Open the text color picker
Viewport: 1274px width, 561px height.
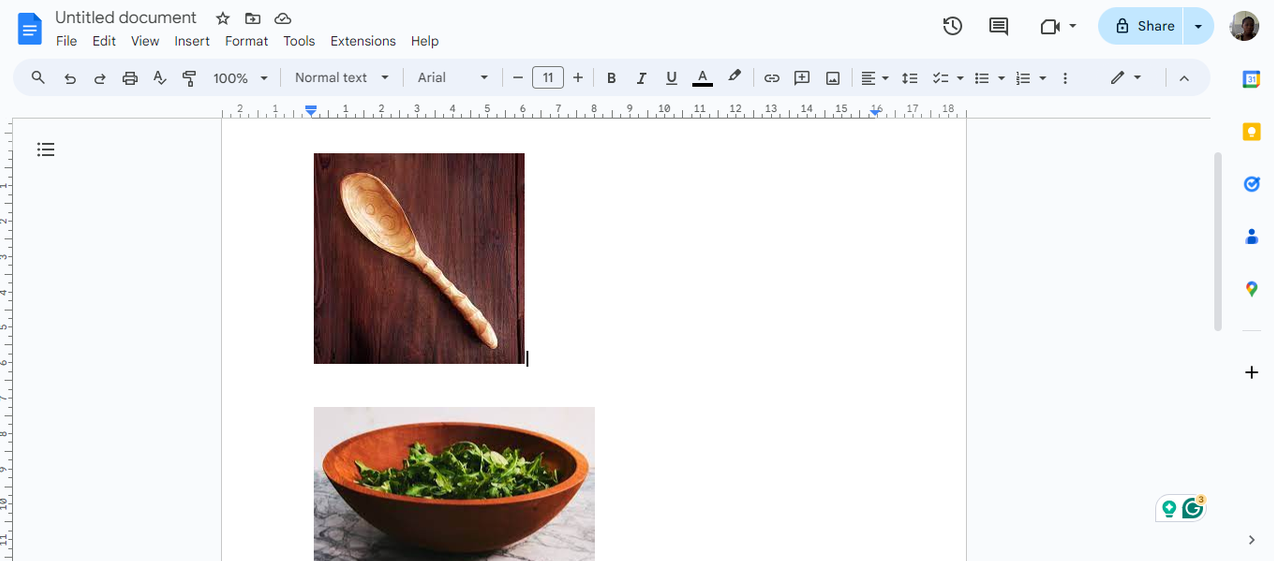pyautogui.click(x=702, y=78)
